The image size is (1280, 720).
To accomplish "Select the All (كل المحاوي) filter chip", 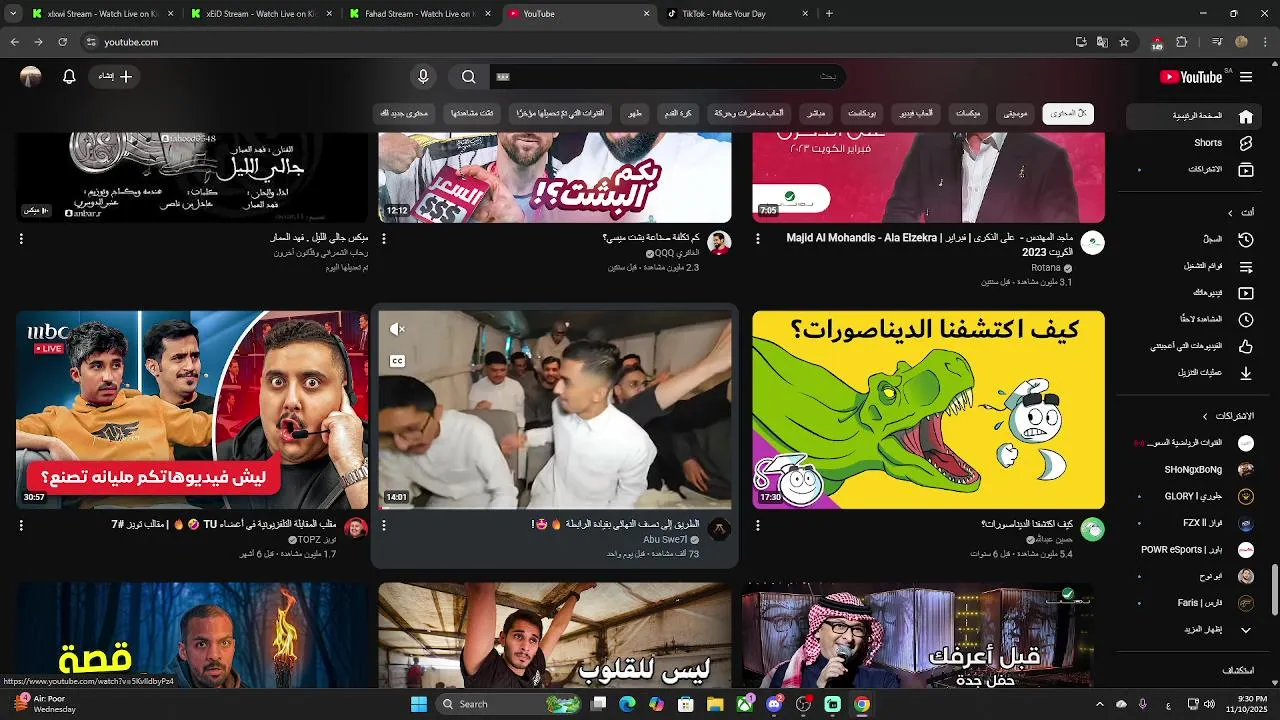I will (x=1068, y=113).
